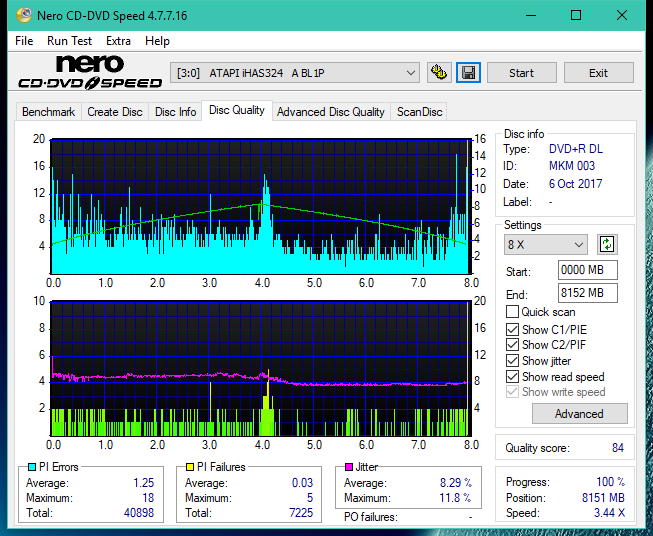Switch to the ScanDisc tab
The width and height of the screenshot is (653, 536).
coord(419,112)
